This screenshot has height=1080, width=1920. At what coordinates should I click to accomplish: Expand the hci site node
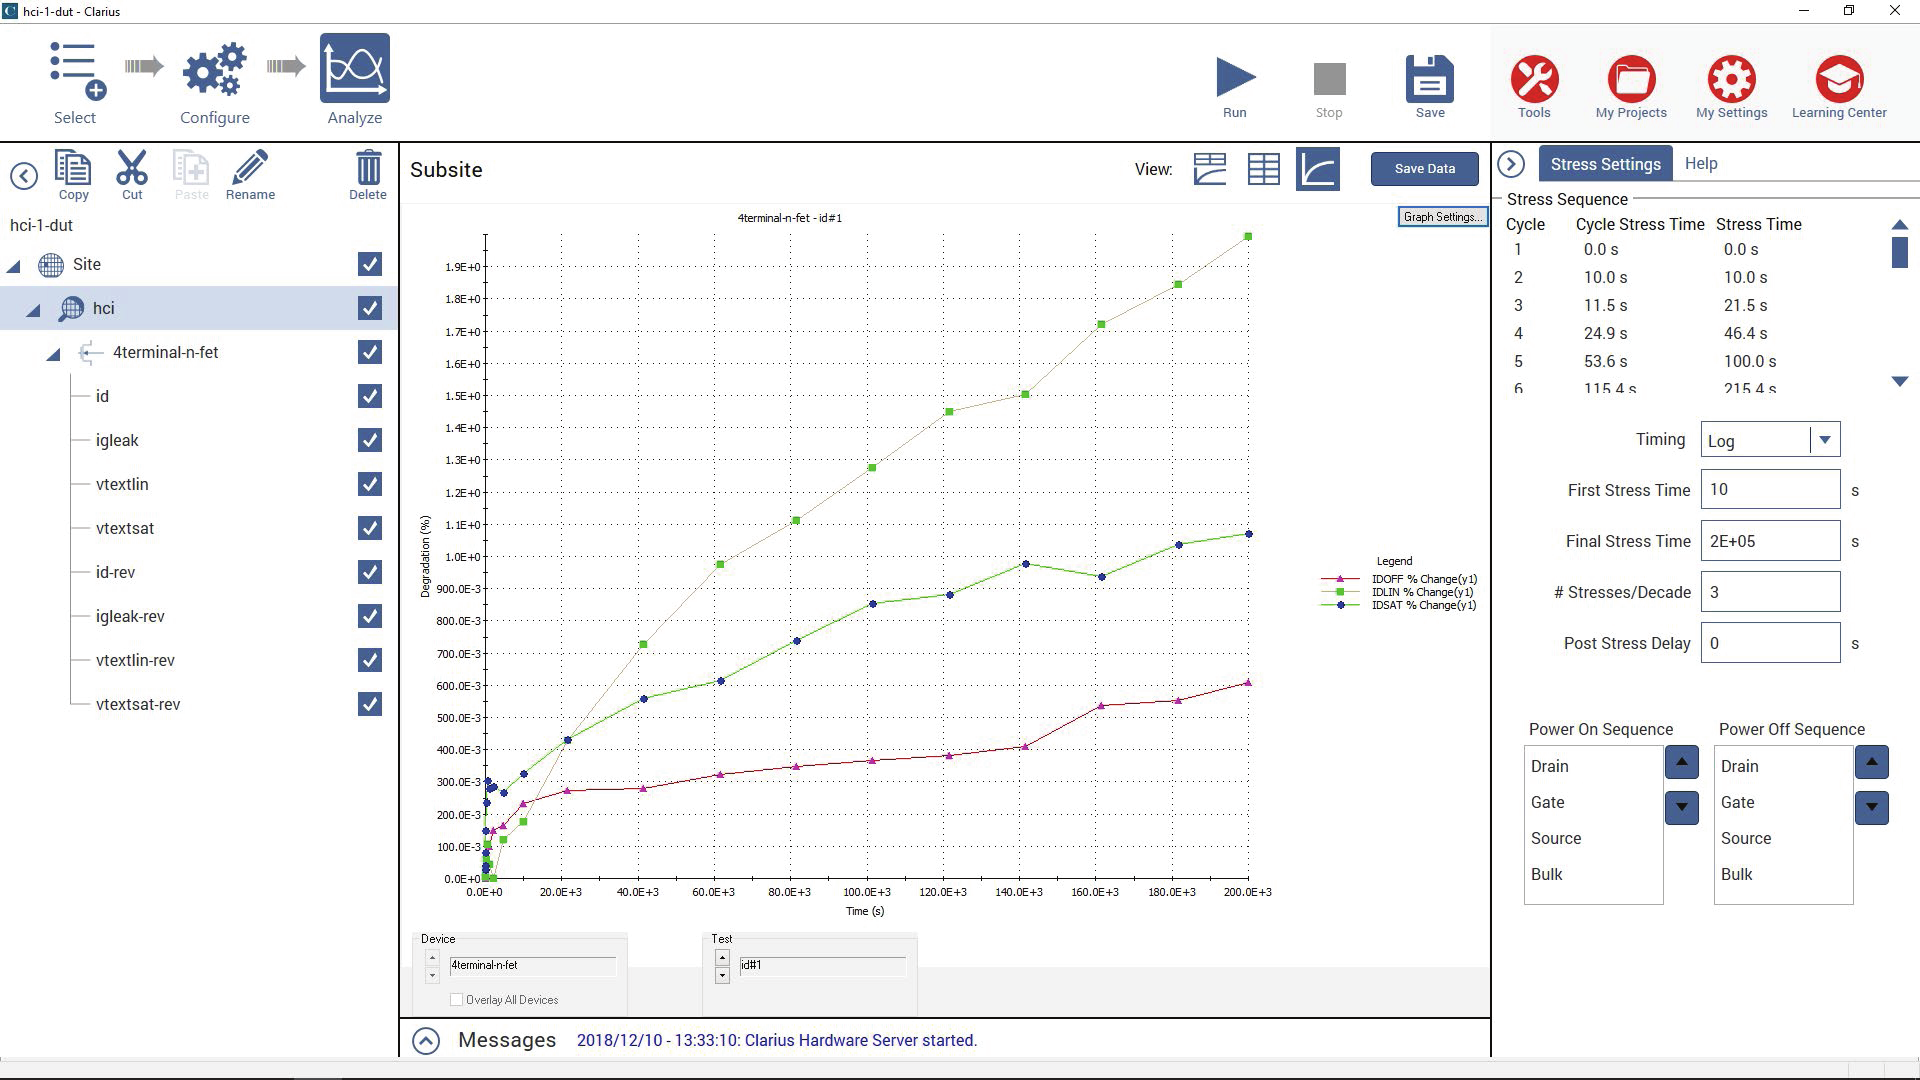pos(33,307)
